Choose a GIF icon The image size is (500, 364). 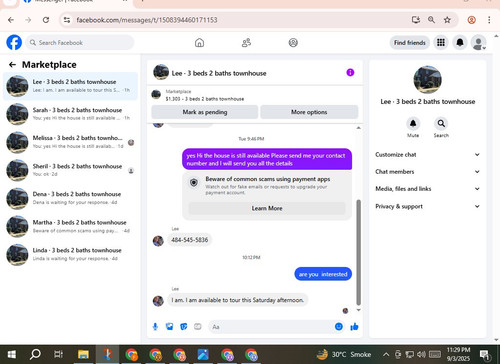point(198,327)
